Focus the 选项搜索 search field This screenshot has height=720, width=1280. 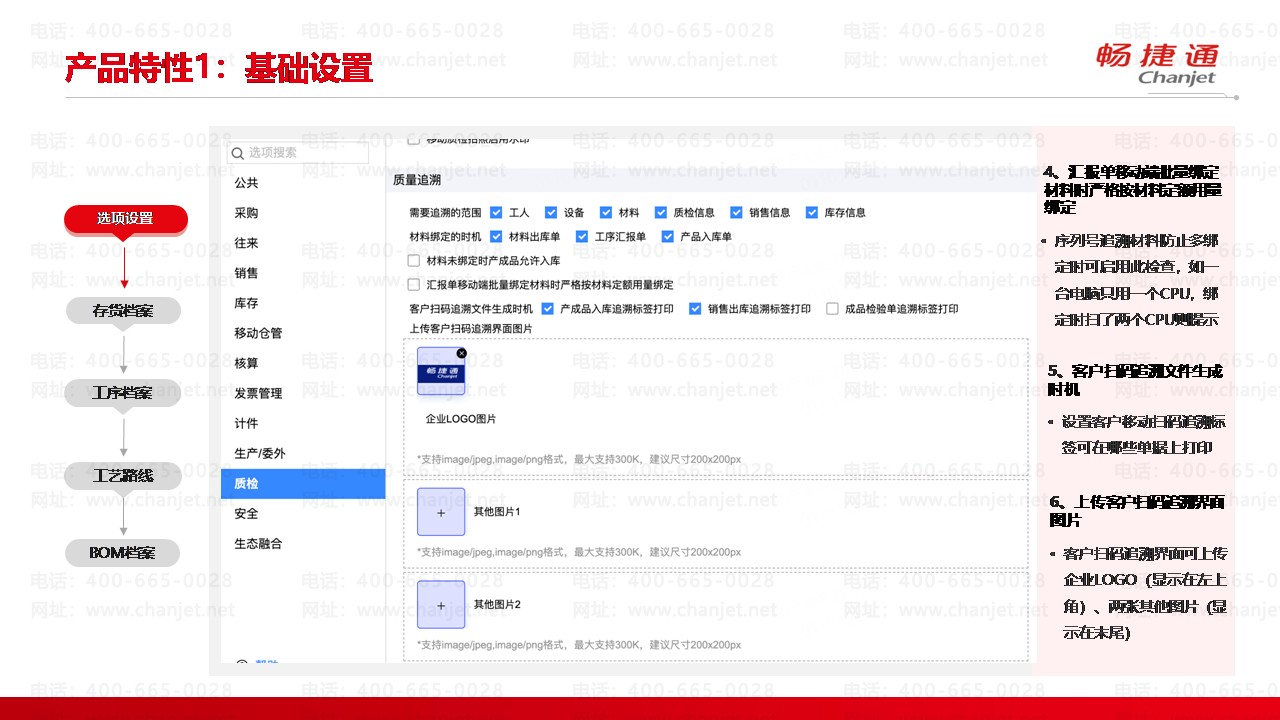click(x=298, y=153)
